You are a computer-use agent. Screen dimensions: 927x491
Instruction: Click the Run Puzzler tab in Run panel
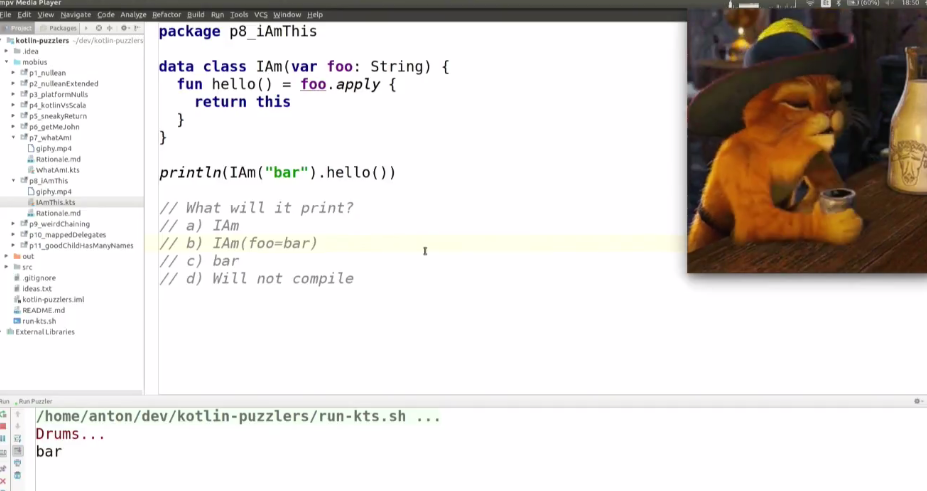point(35,401)
